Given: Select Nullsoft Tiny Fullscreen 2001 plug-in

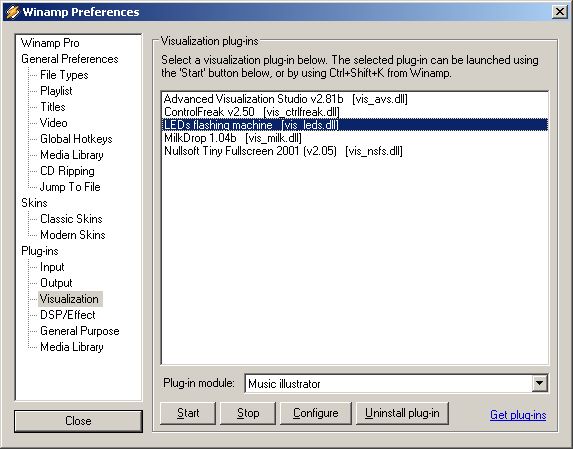Looking at the screenshot, I should 354,151.
